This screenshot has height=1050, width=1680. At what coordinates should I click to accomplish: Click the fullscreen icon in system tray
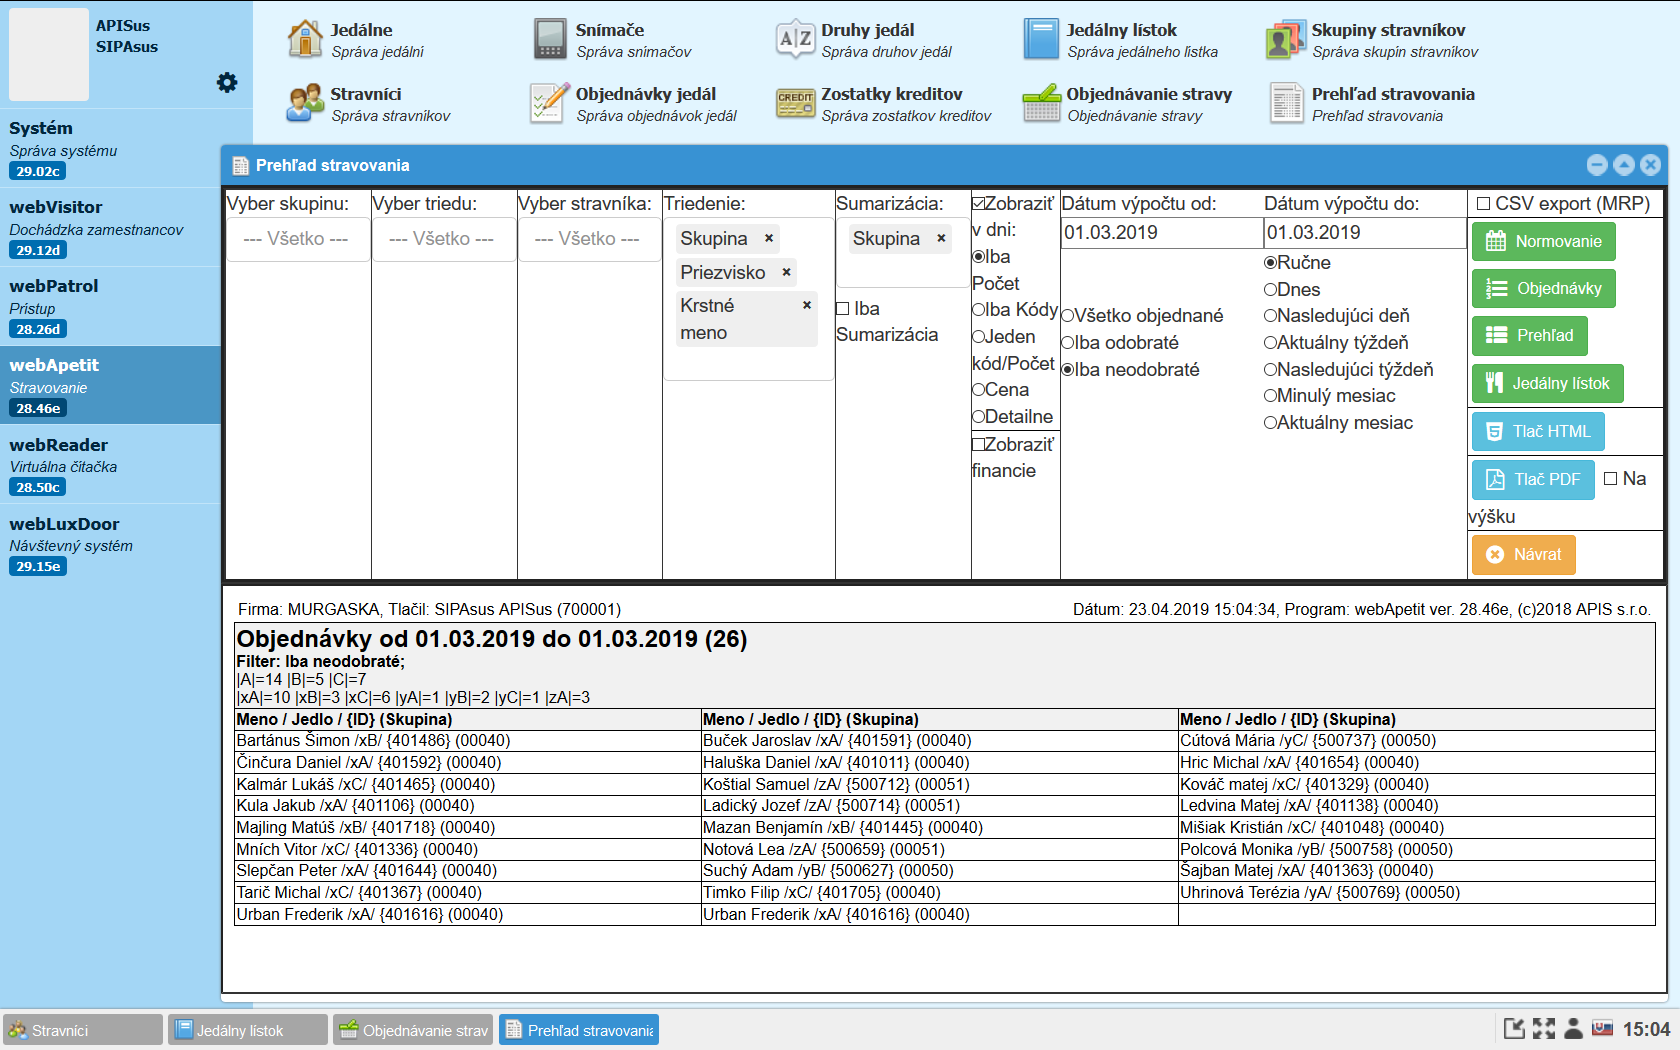click(x=1544, y=1029)
